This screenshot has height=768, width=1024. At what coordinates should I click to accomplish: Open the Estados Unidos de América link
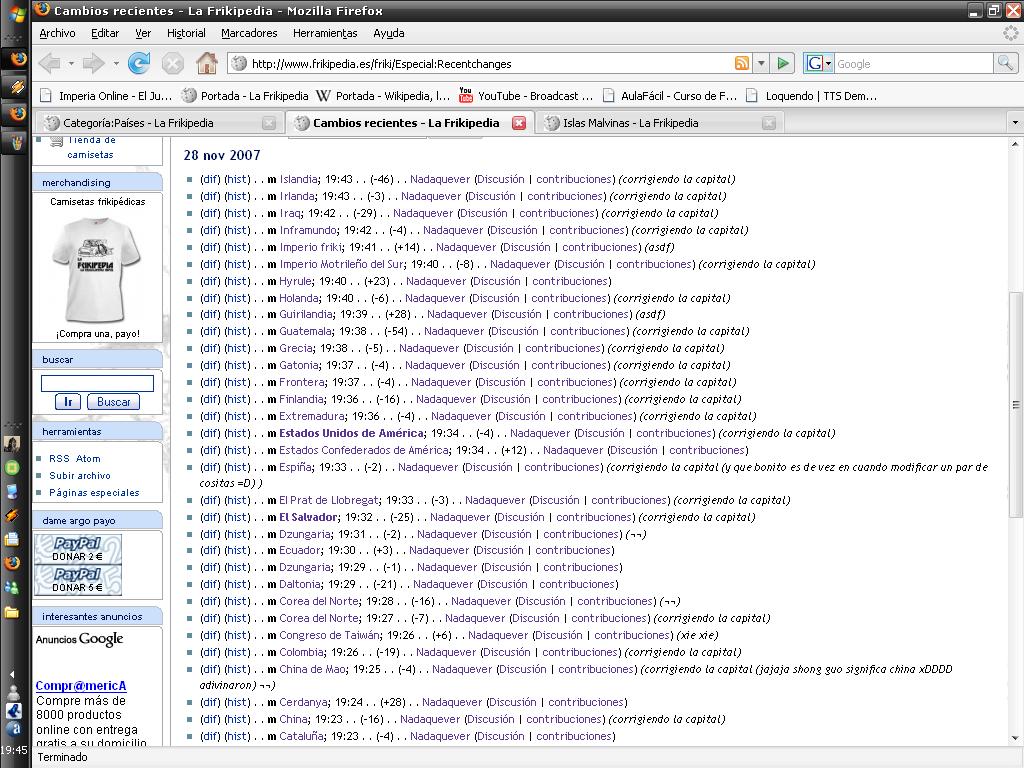[x=350, y=433]
